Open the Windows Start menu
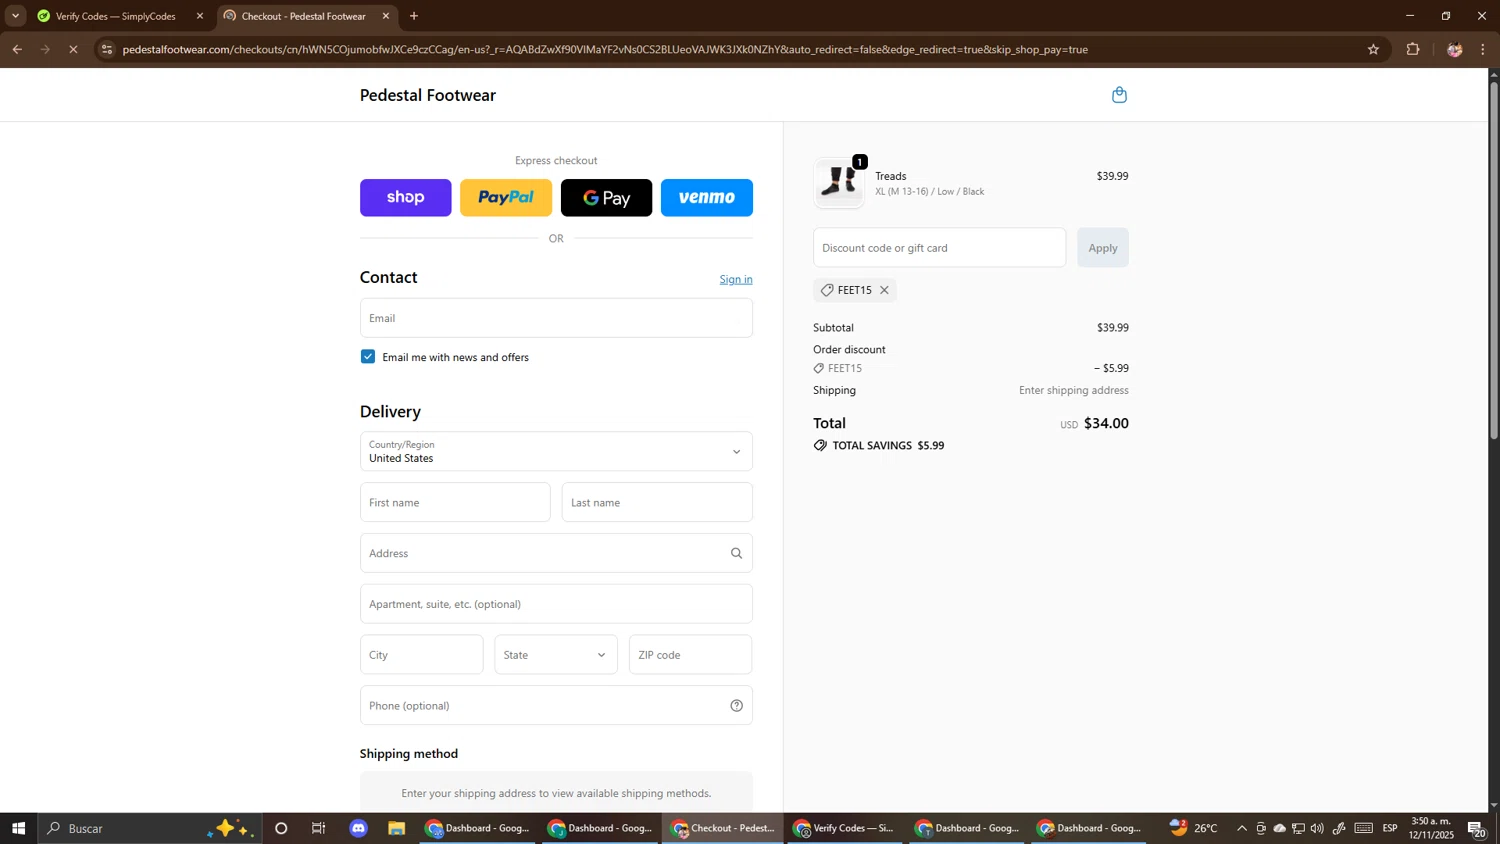Screen dimensions: 1500x844 (x=18, y=828)
